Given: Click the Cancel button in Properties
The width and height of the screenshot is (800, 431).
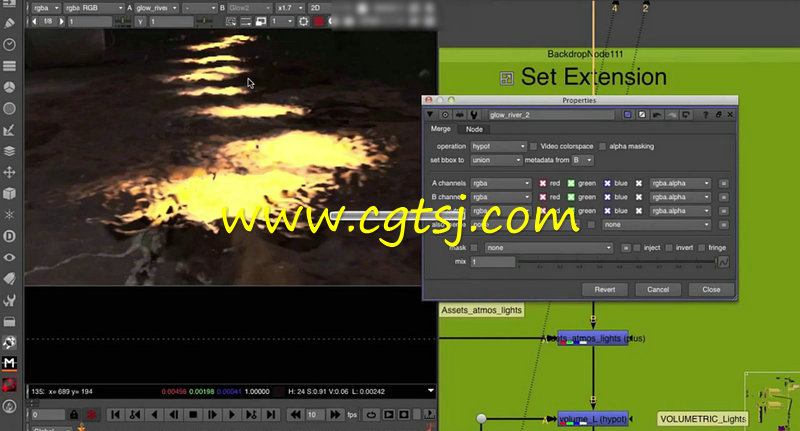Looking at the screenshot, I should (x=658, y=290).
